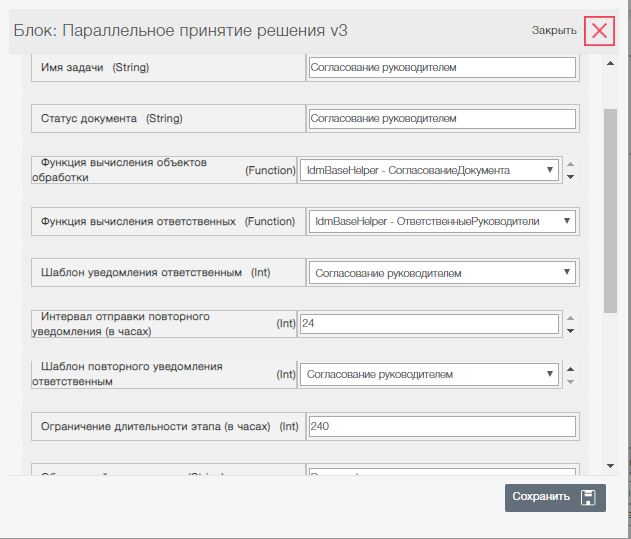Close the block dialog with red X

pyautogui.click(x=599, y=30)
